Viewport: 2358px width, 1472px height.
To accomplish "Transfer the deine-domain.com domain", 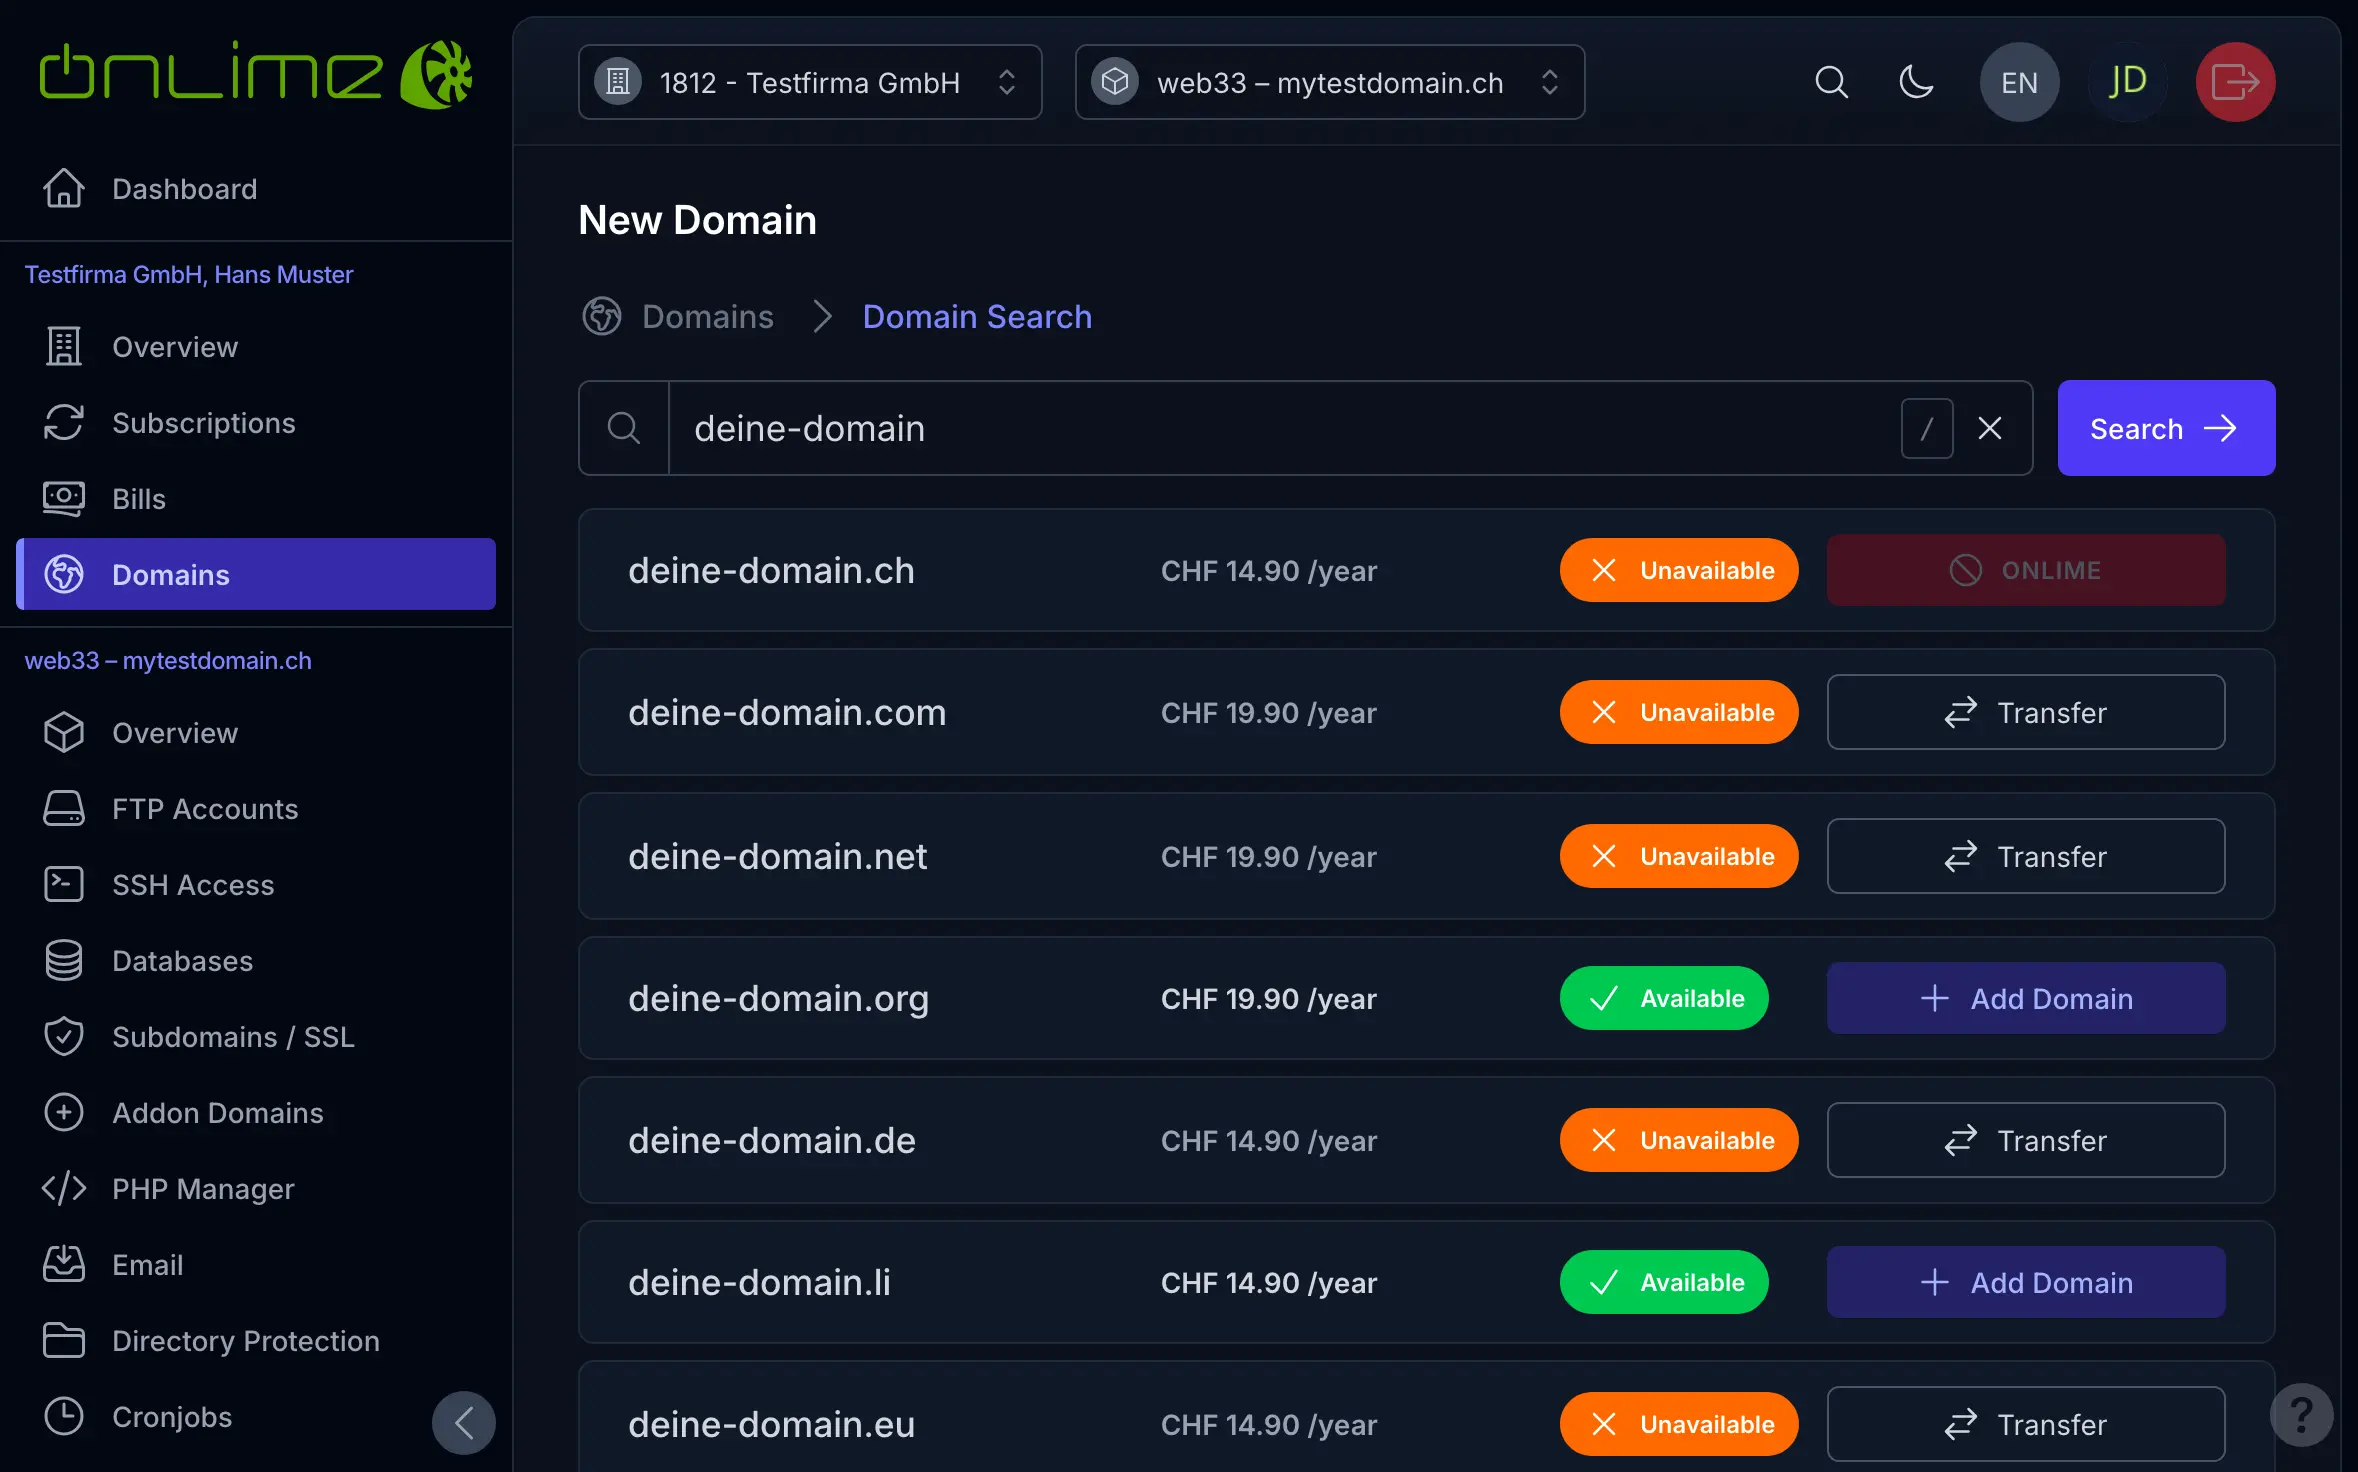I will point(2025,712).
